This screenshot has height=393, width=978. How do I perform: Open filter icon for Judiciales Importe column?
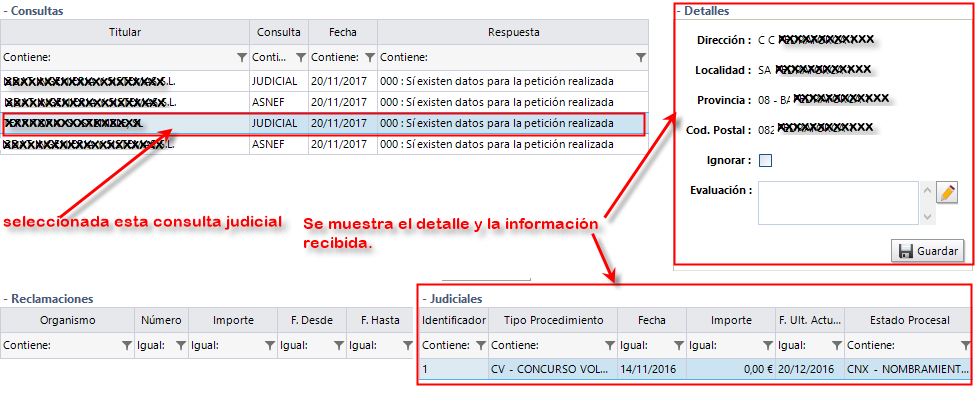(x=767, y=345)
